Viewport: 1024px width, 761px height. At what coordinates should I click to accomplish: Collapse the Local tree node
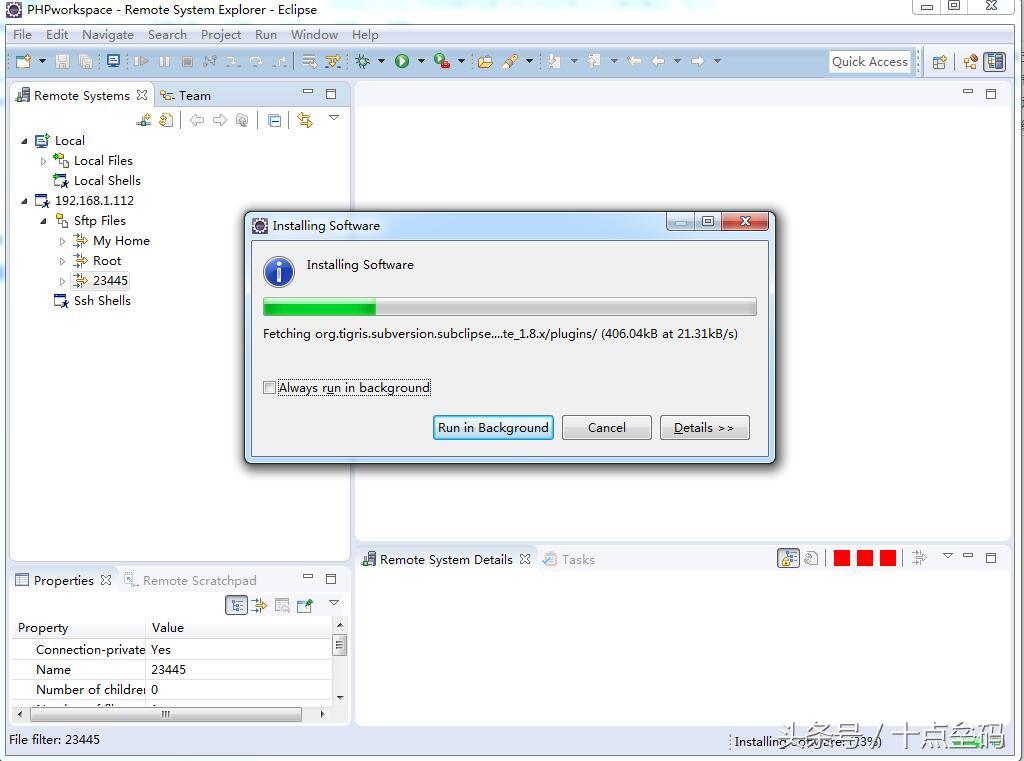tap(24, 140)
